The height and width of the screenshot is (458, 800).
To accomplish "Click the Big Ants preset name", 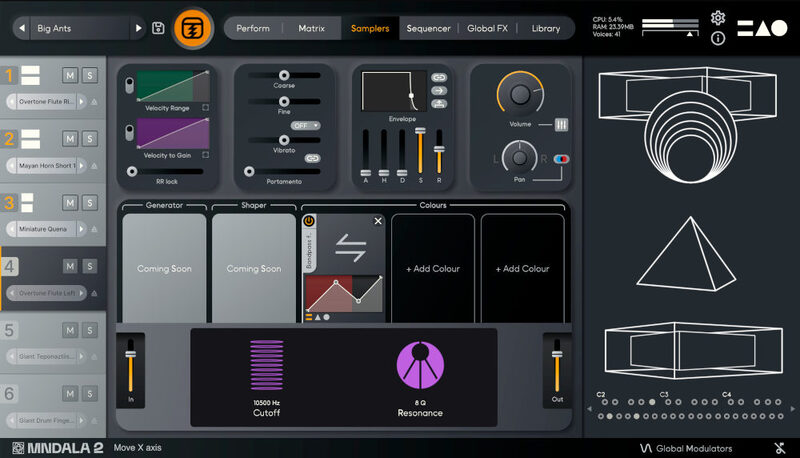I will pyautogui.click(x=54, y=28).
